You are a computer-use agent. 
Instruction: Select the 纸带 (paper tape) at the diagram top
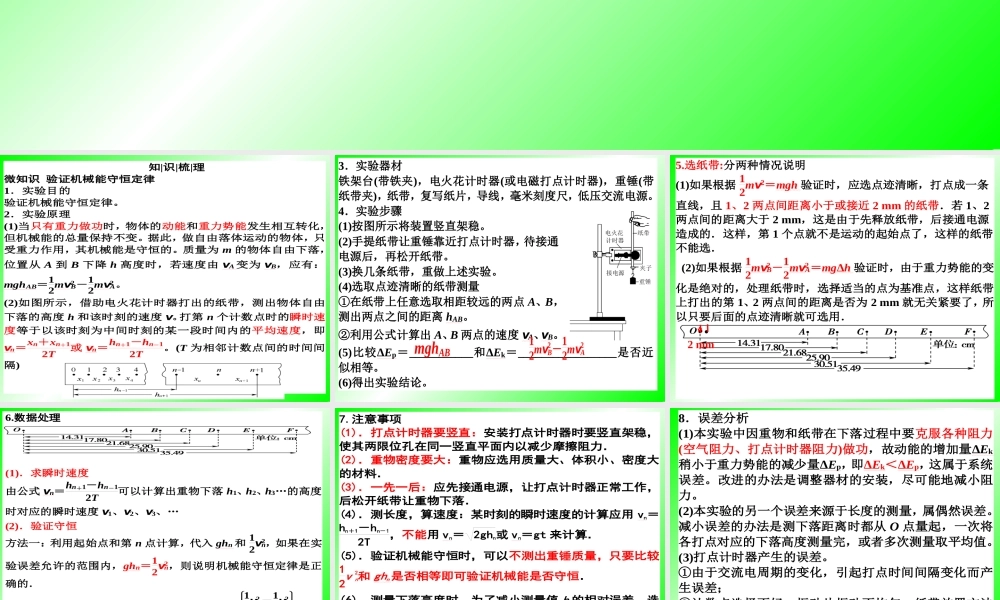click(641, 233)
